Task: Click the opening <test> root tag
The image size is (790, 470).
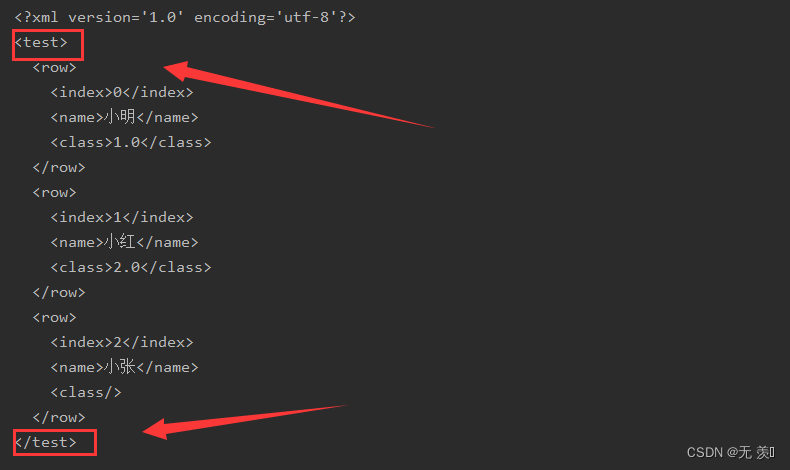Action: pos(41,42)
